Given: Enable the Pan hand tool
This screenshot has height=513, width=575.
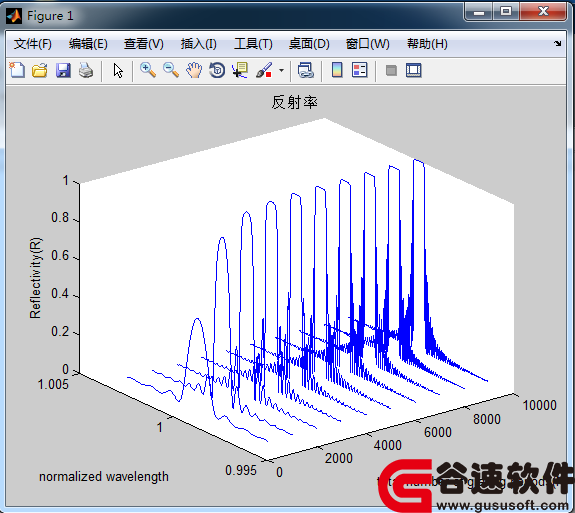Looking at the screenshot, I should tap(194, 70).
